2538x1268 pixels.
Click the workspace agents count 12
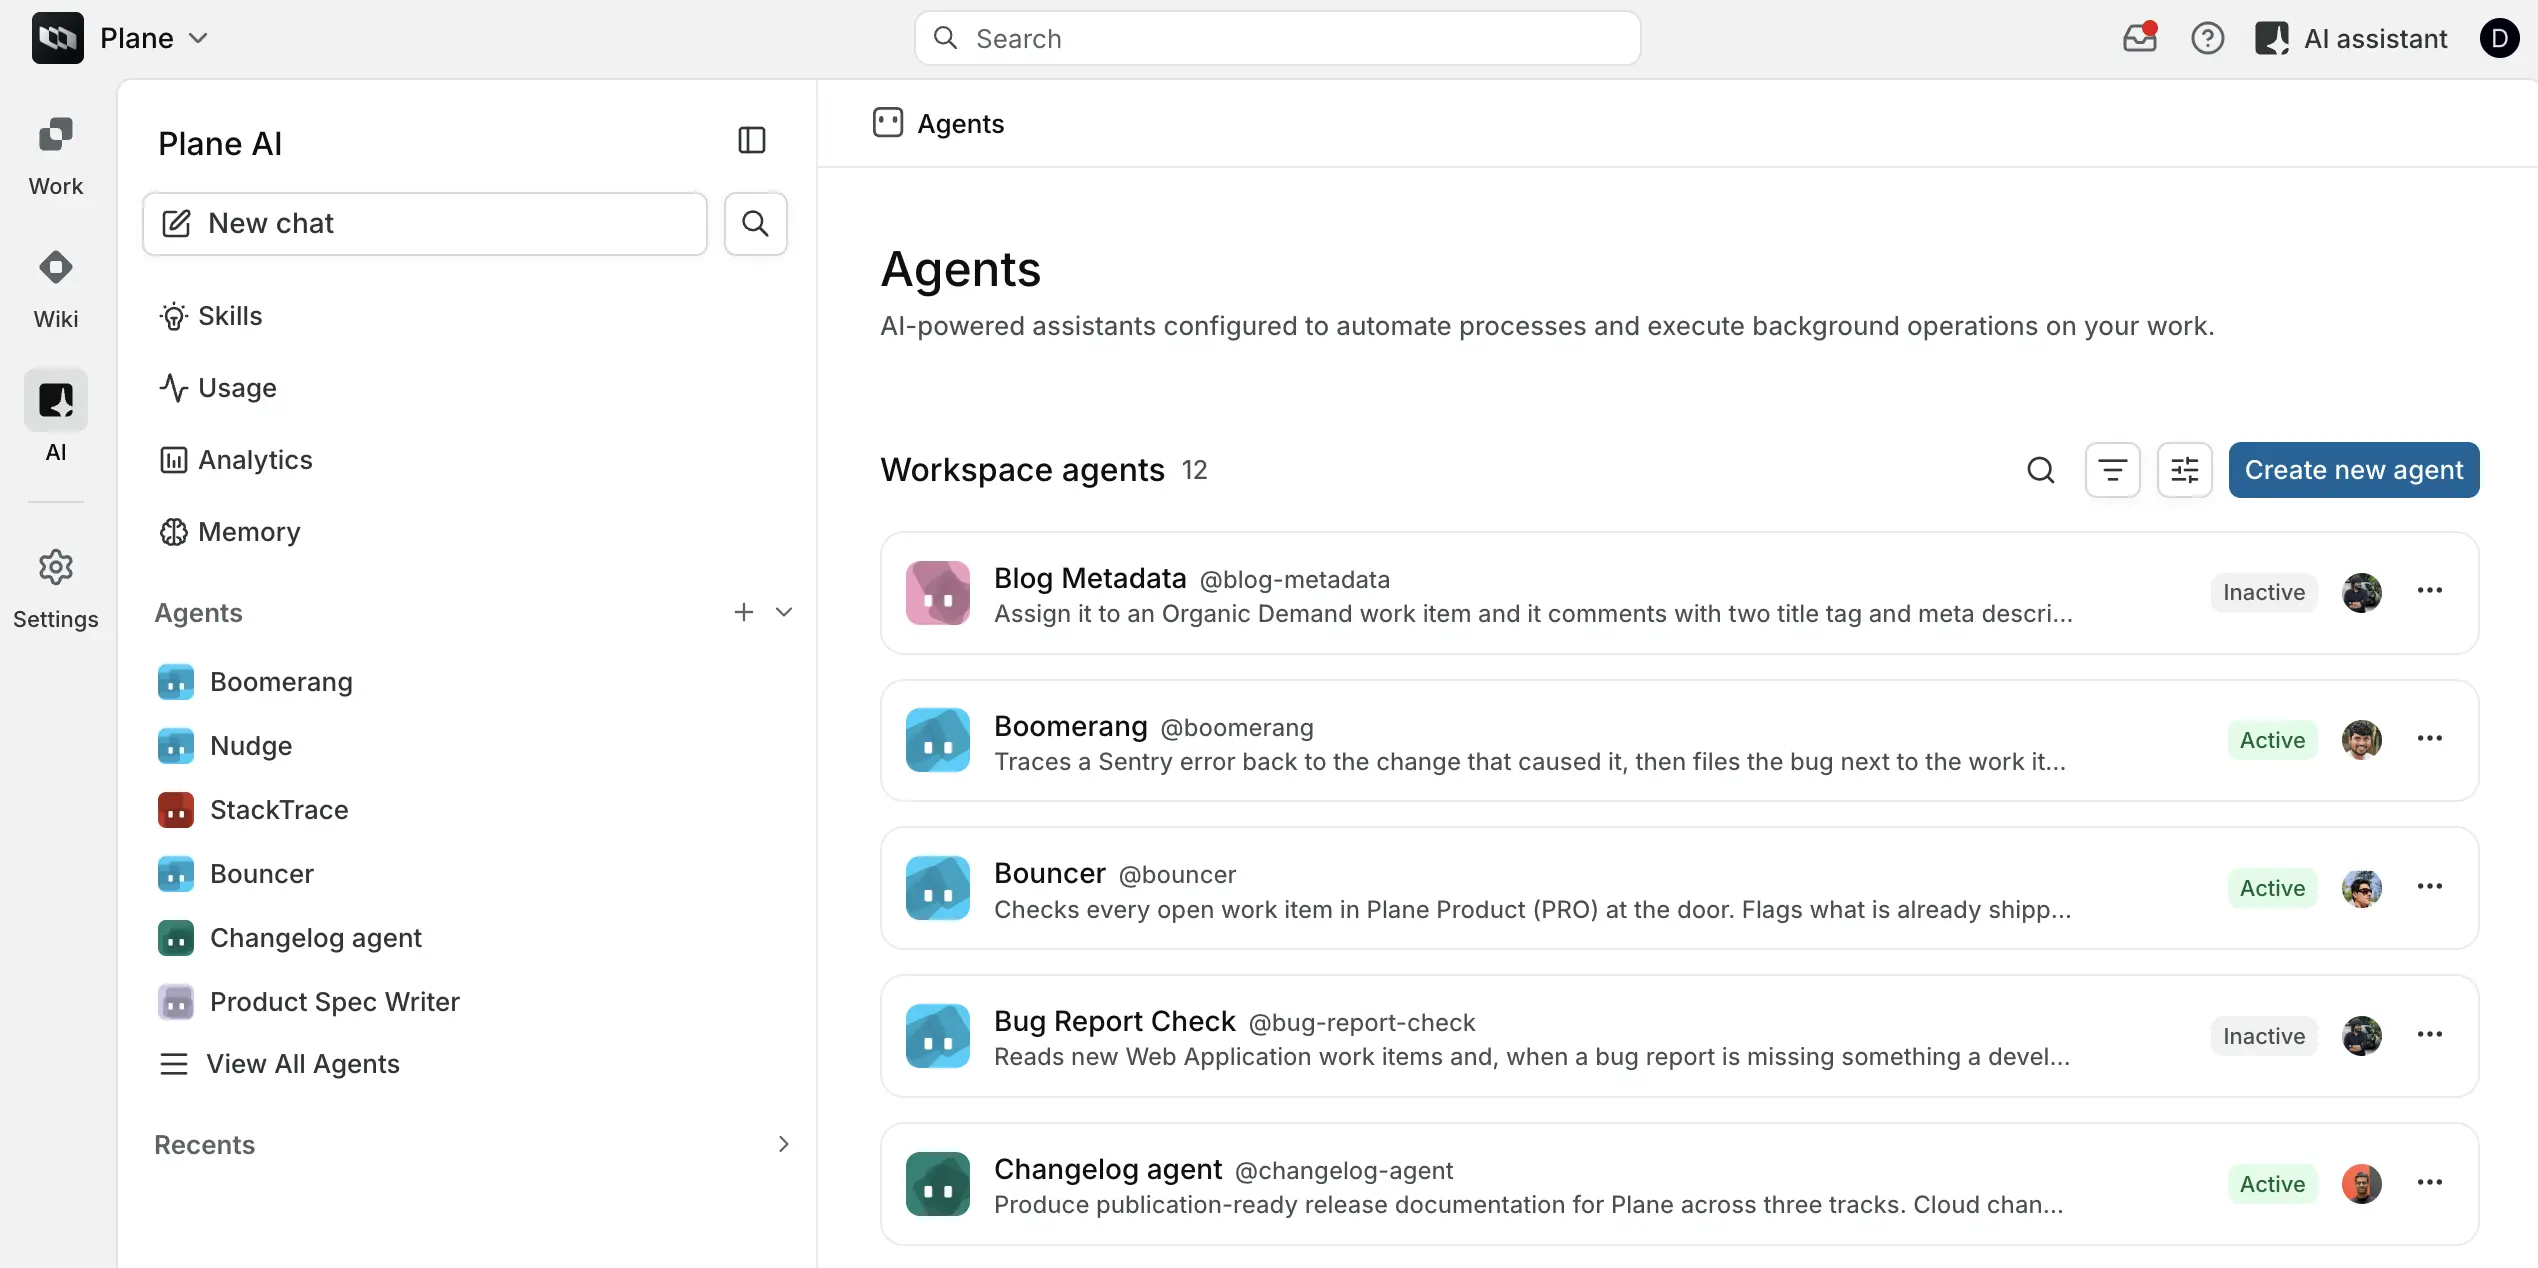coord(1194,470)
